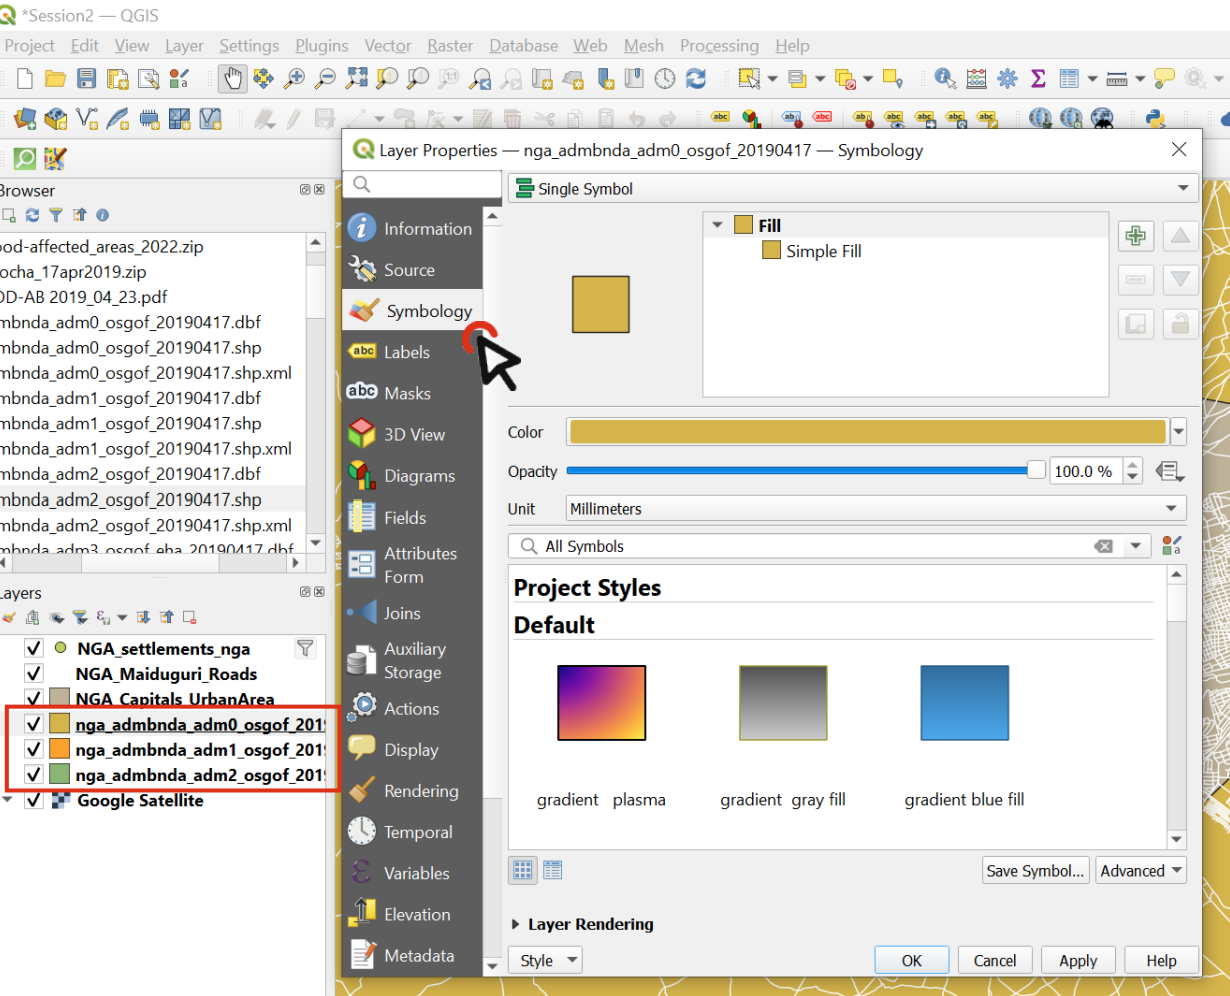The width and height of the screenshot is (1230, 996).
Task: Click the Save Project toolbar icon
Action: 87,78
